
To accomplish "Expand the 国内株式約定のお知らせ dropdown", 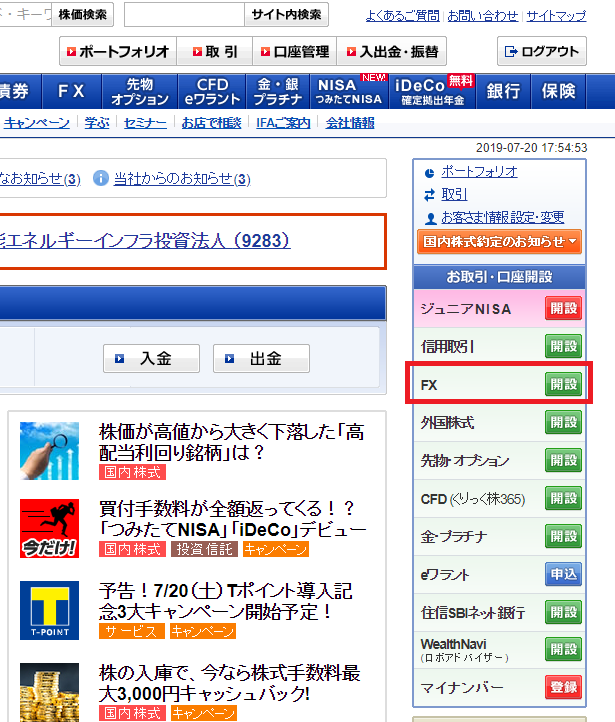I will pos(499,242).
